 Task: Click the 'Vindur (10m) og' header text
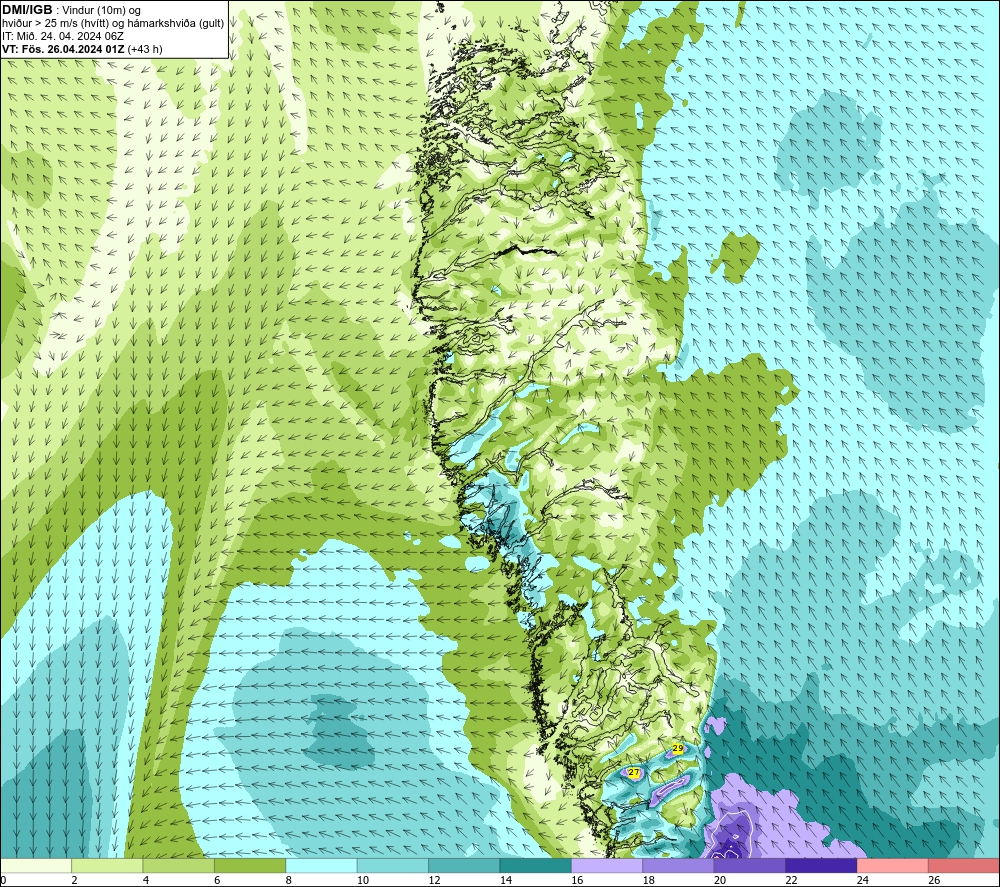click(x=101, y=11)
